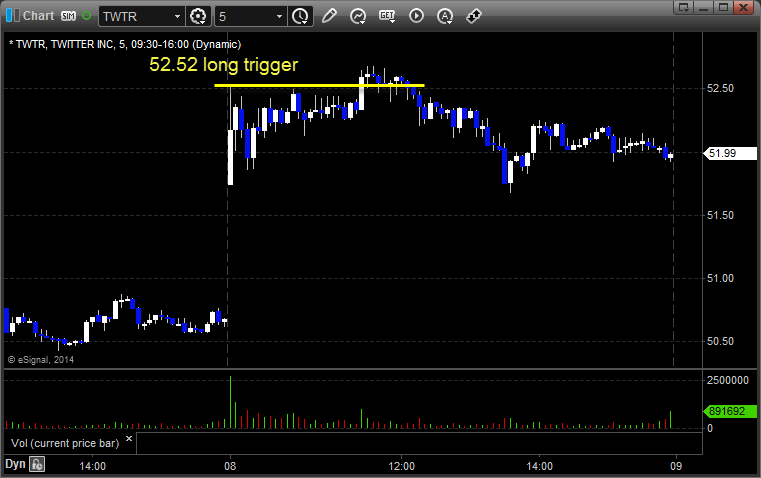
Task: Select the yellow trigger line
Action: coord(319,85)
